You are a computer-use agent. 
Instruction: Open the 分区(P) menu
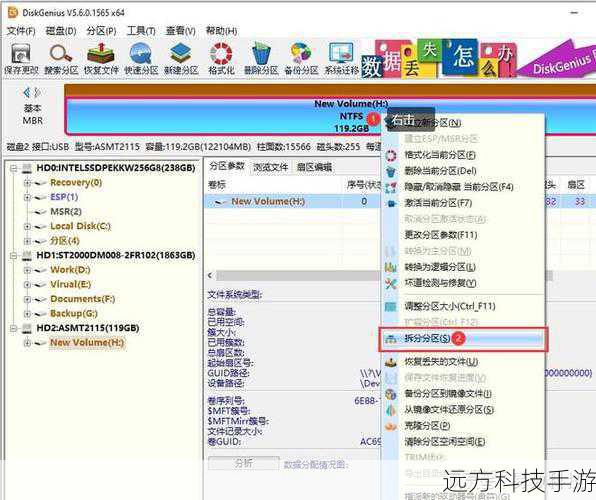(x=101, y=31)
